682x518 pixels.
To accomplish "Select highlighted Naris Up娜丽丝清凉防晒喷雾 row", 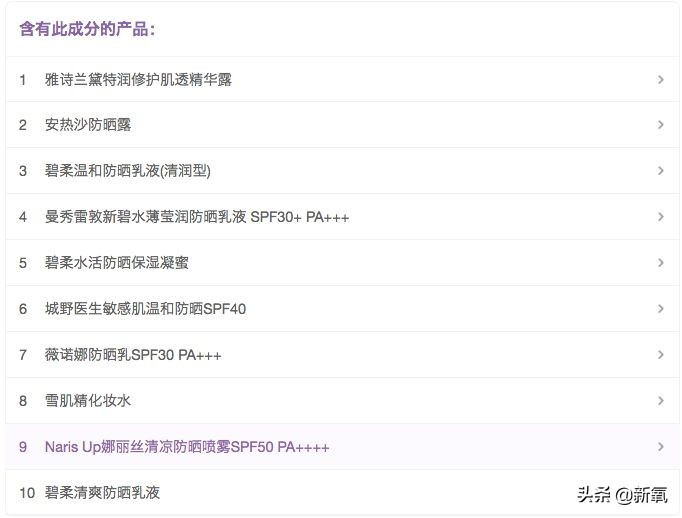I will point(342,447).
